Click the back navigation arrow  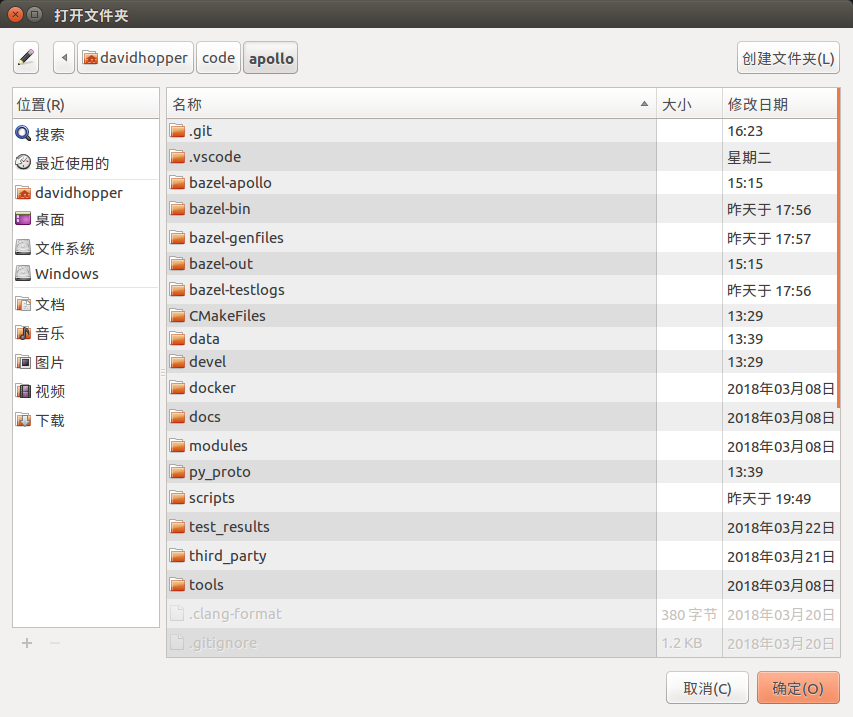[x=63, y=57]
